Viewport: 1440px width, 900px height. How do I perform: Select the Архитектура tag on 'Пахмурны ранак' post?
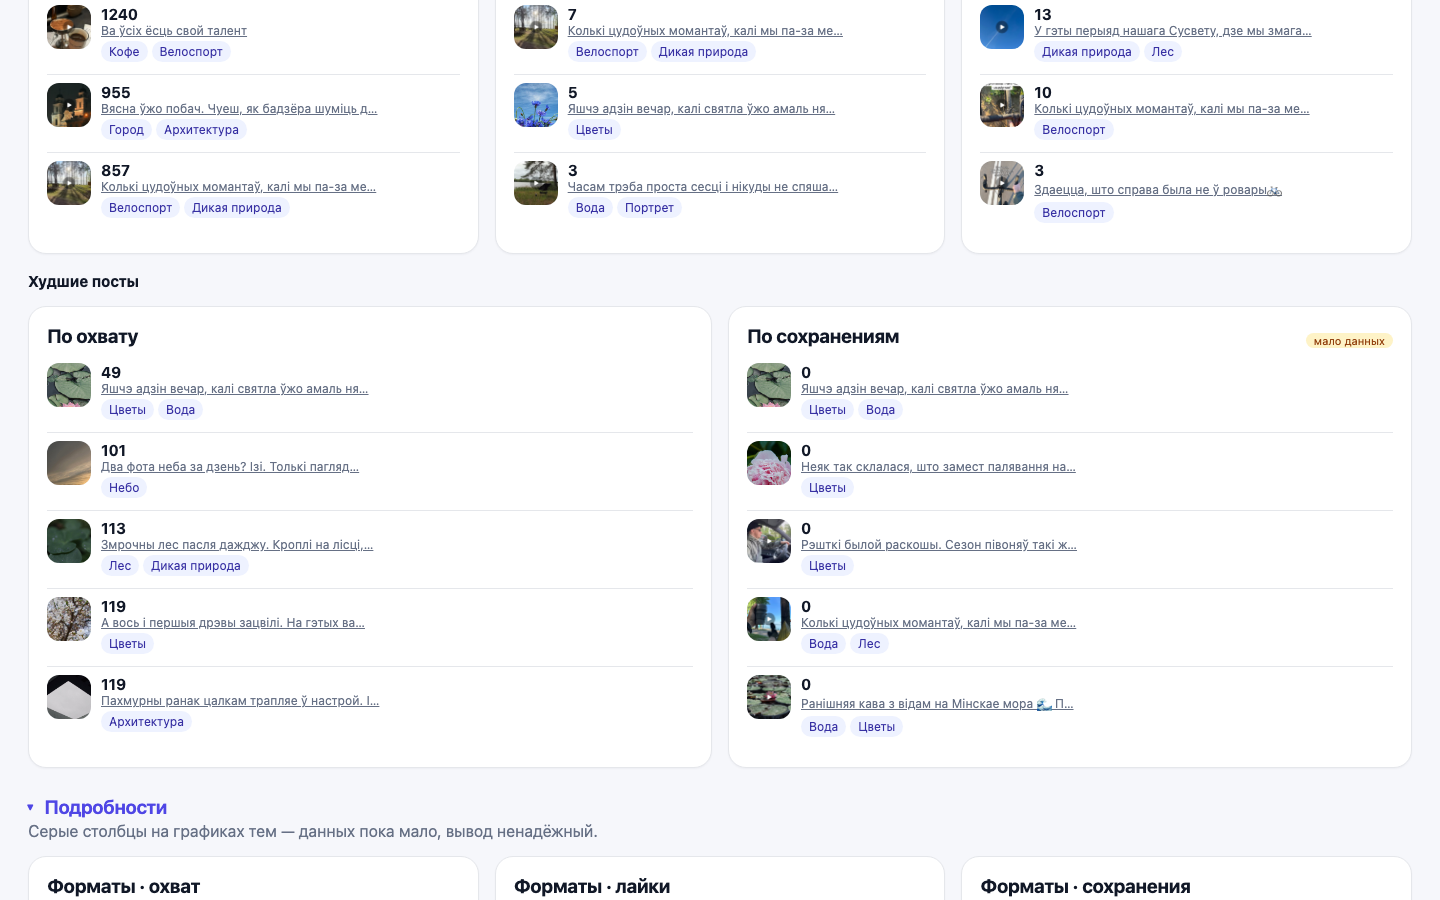pyautogui.click(x=146, y=722)
